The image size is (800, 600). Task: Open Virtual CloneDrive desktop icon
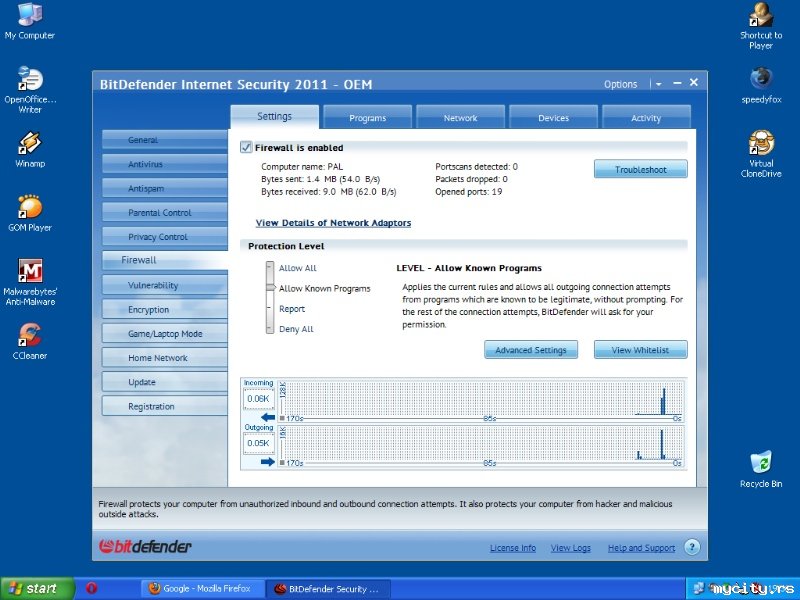point(761,154)
